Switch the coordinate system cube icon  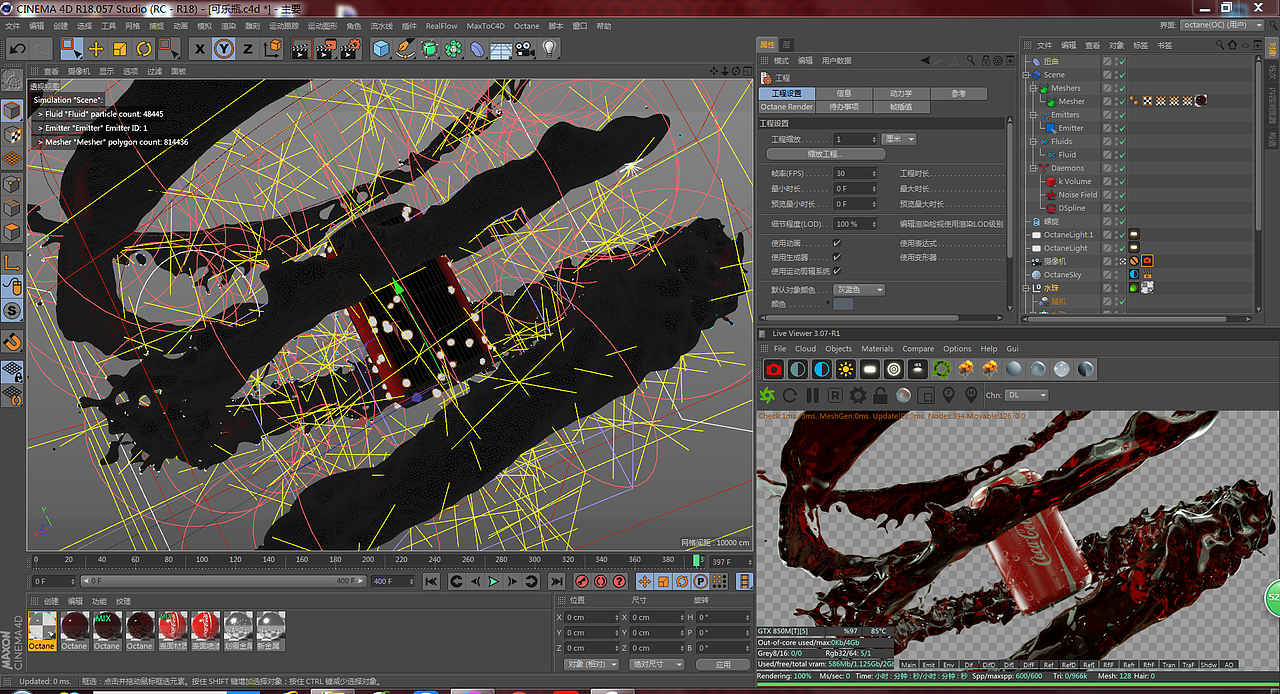click(272, 48)
